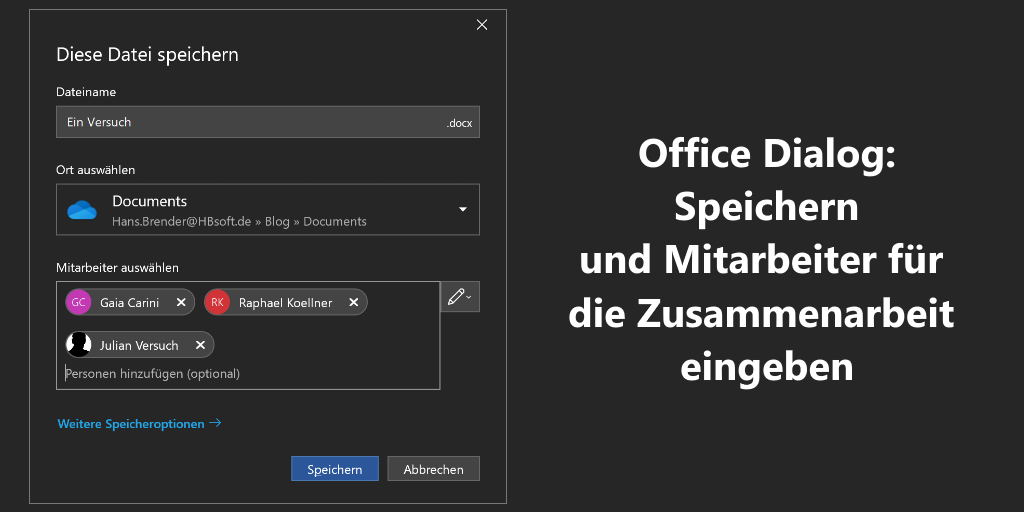Click the red RK avatar badge
The height and width of the screenshot is (512, 1024).
[217, 302]
